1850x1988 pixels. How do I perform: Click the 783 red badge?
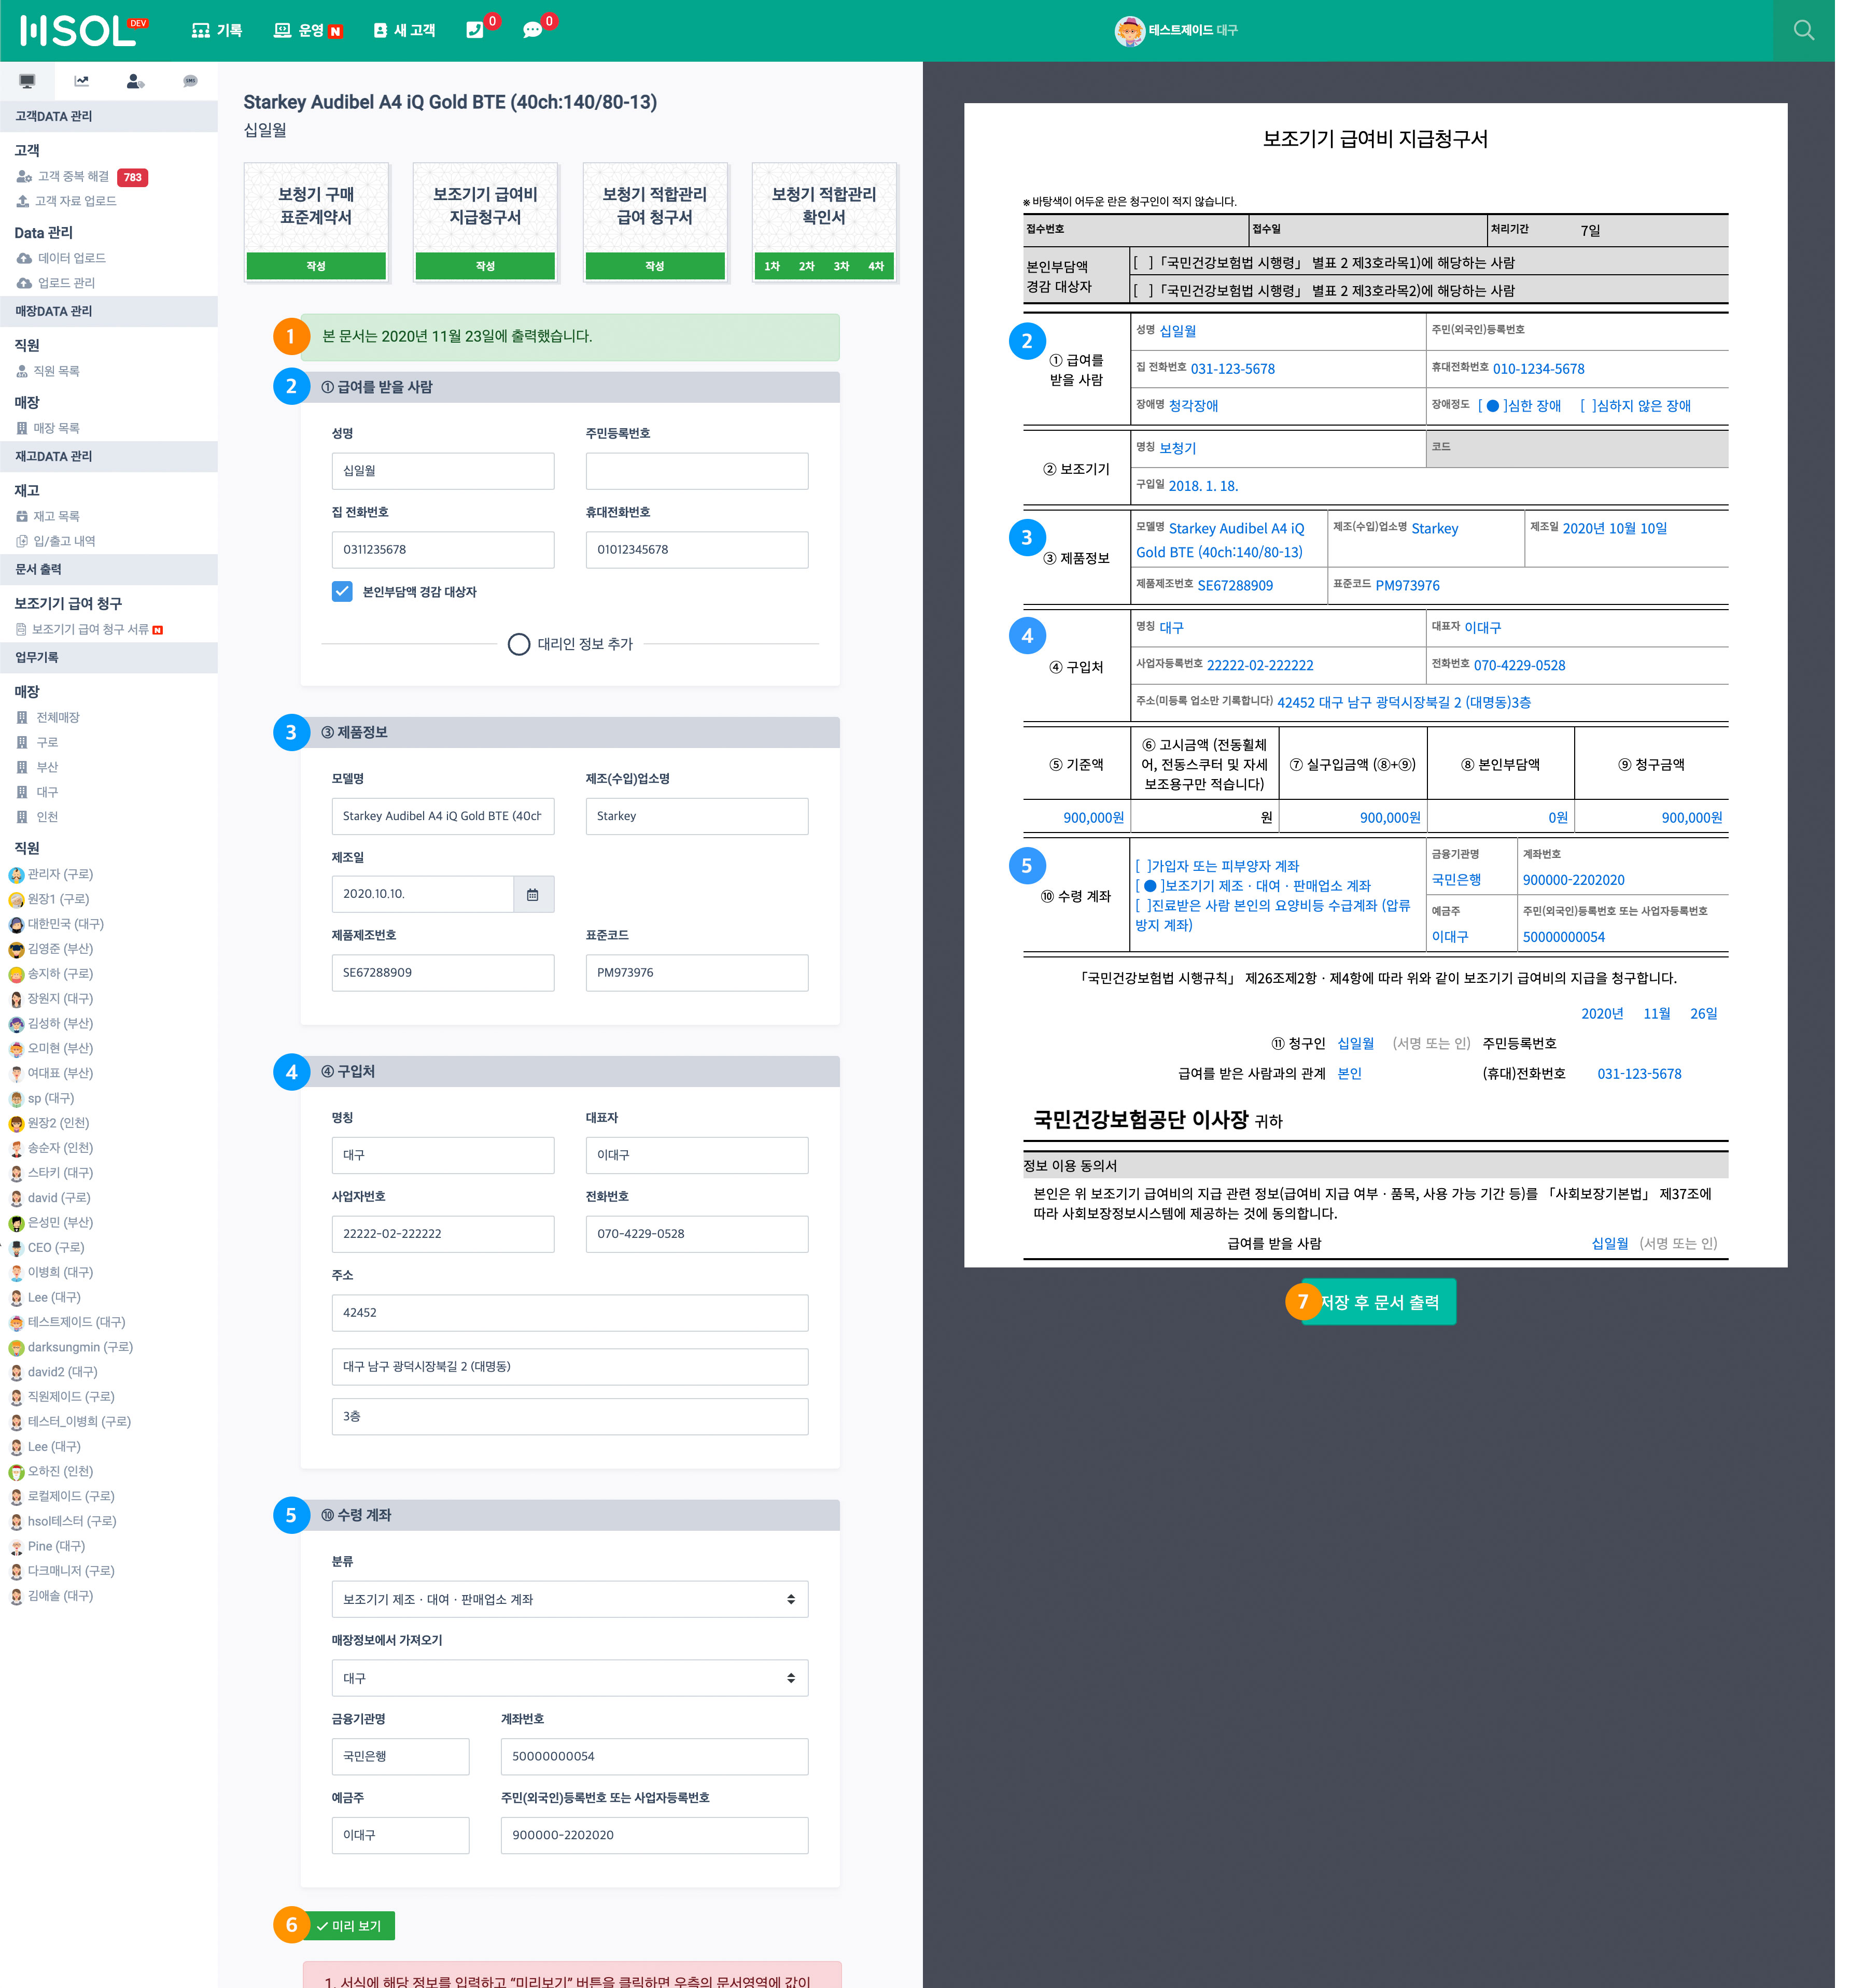132,177
